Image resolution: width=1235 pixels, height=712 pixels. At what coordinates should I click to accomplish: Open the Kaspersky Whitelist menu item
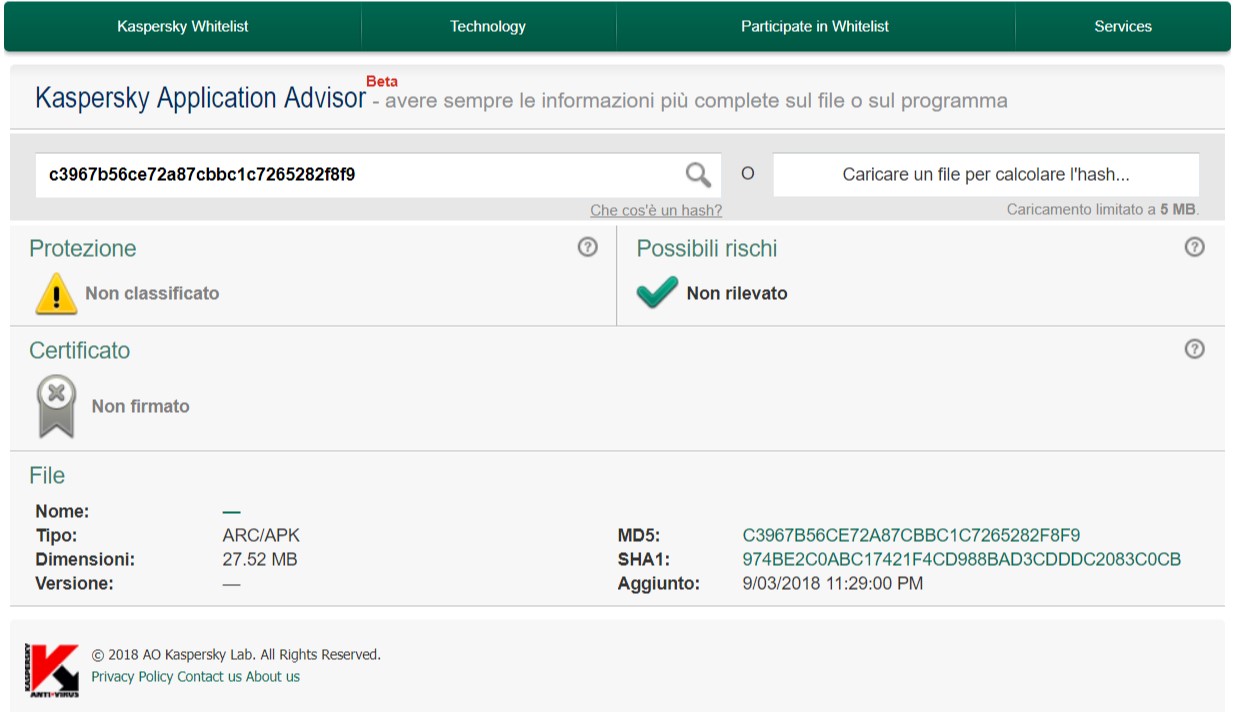pyautogui.click(x=183, y=27)
